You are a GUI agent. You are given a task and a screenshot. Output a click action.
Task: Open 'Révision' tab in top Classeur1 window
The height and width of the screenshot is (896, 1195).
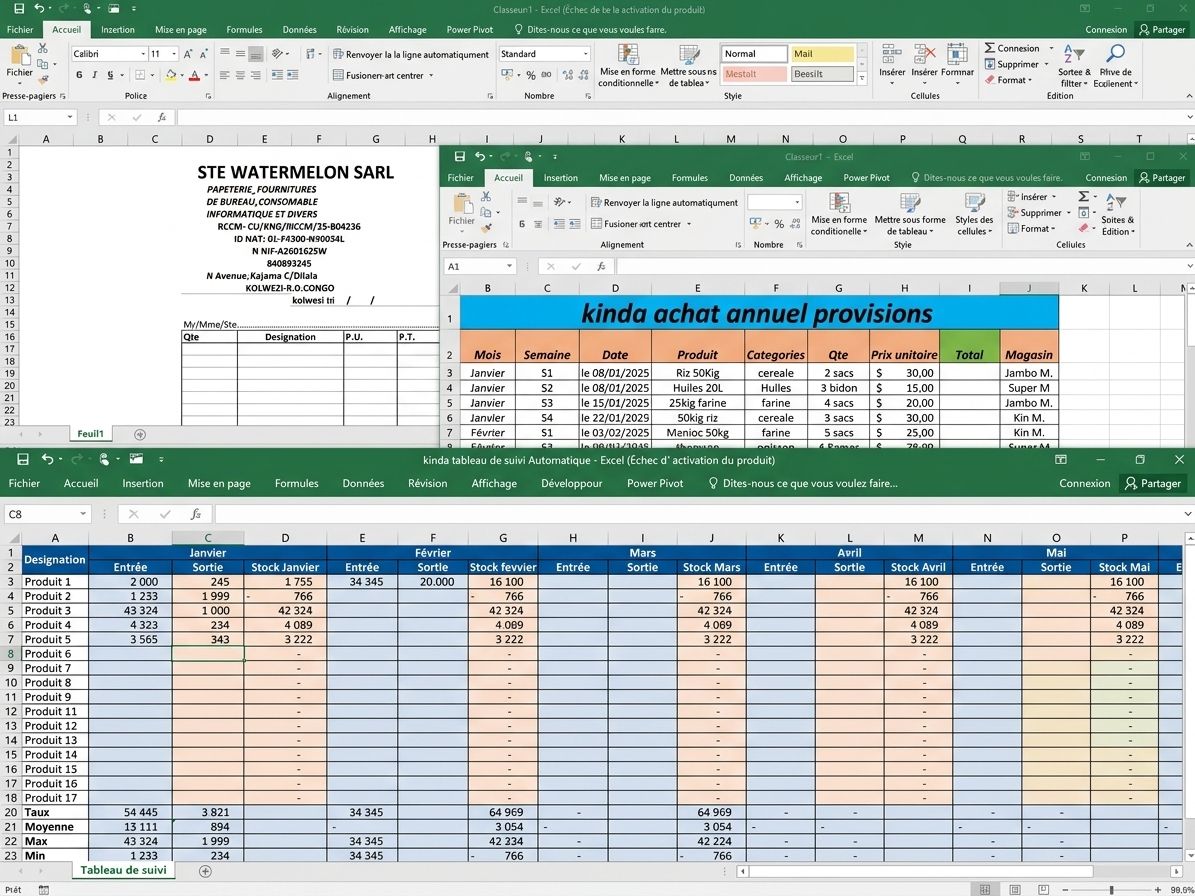tap(352, 30)
